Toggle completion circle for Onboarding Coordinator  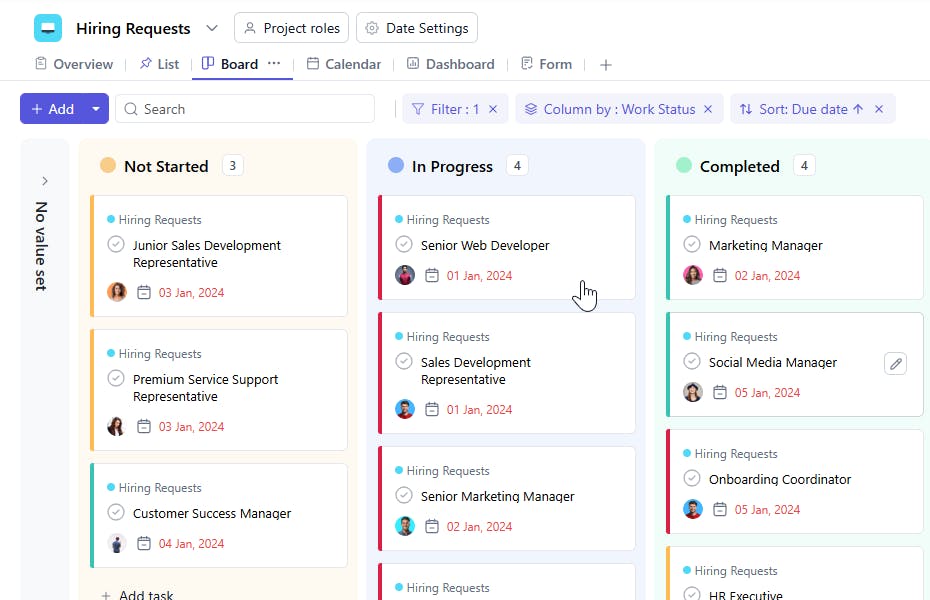click(692, 479)
